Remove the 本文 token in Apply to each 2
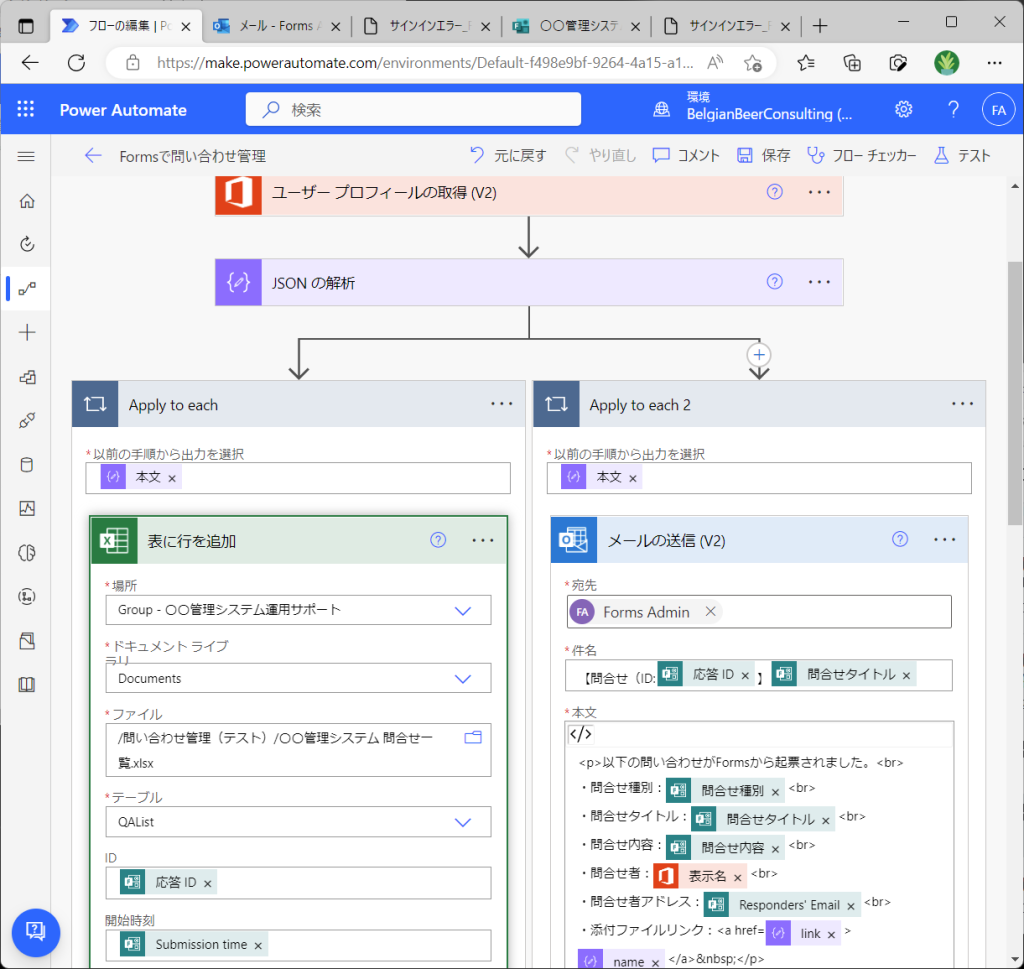Screen dimensions: 1024x969 click(632, 478)
